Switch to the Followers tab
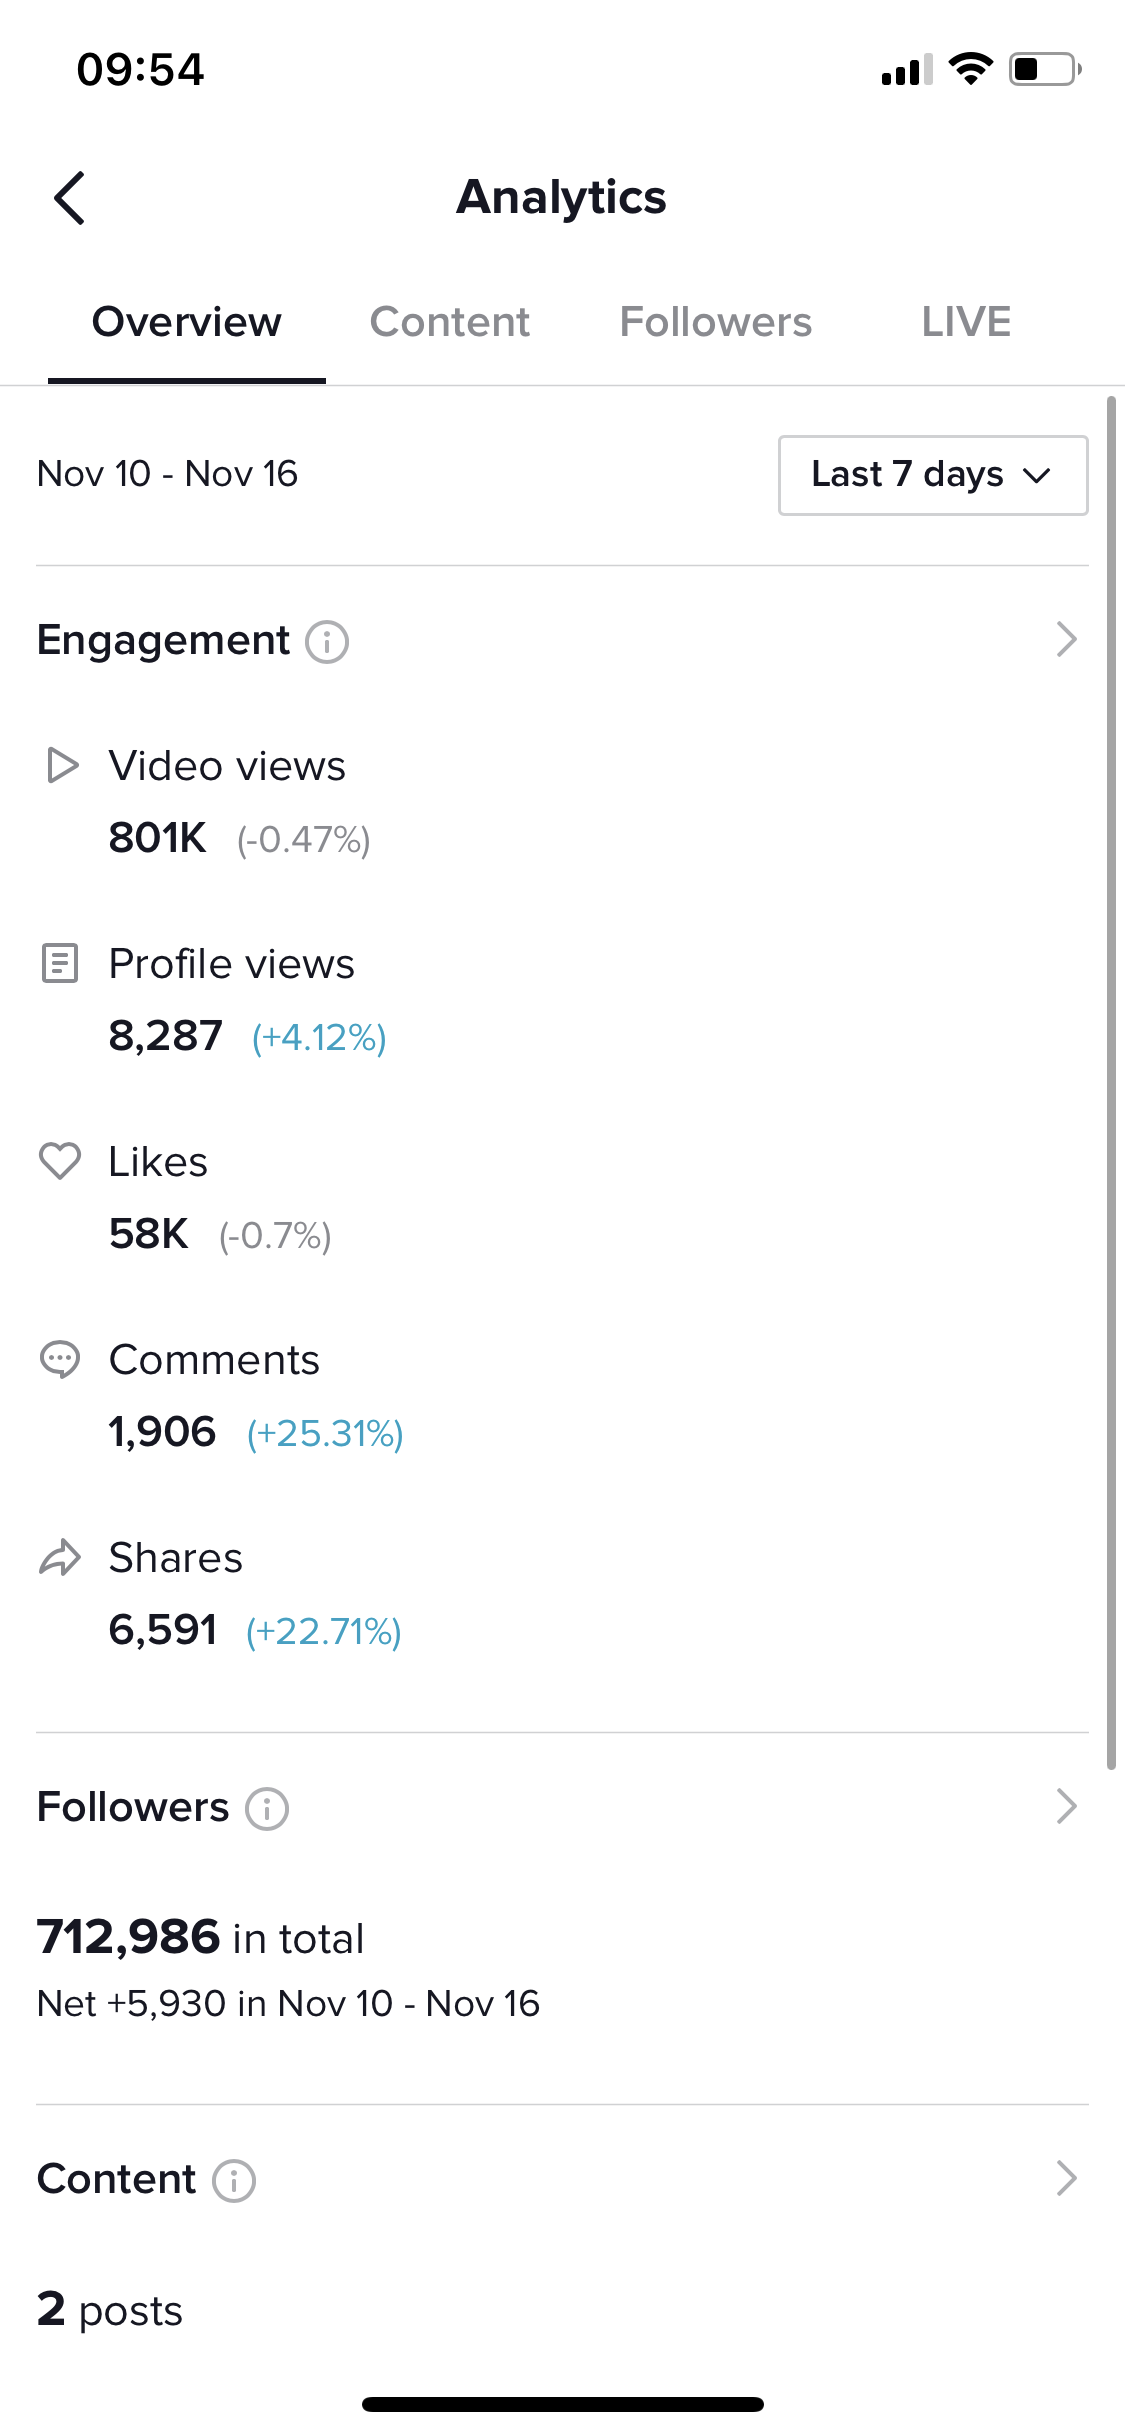The height and width of the screenshot is (2436, 1125). [x=716, y=323]
